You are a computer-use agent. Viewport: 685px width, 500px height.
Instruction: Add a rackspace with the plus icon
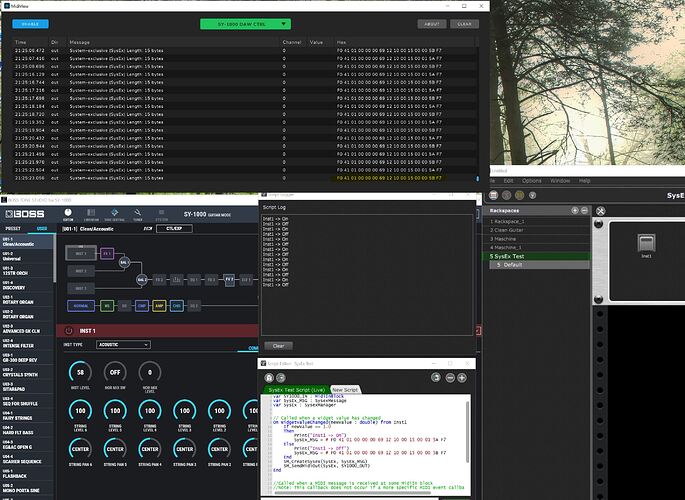click(x=575, y=210)
